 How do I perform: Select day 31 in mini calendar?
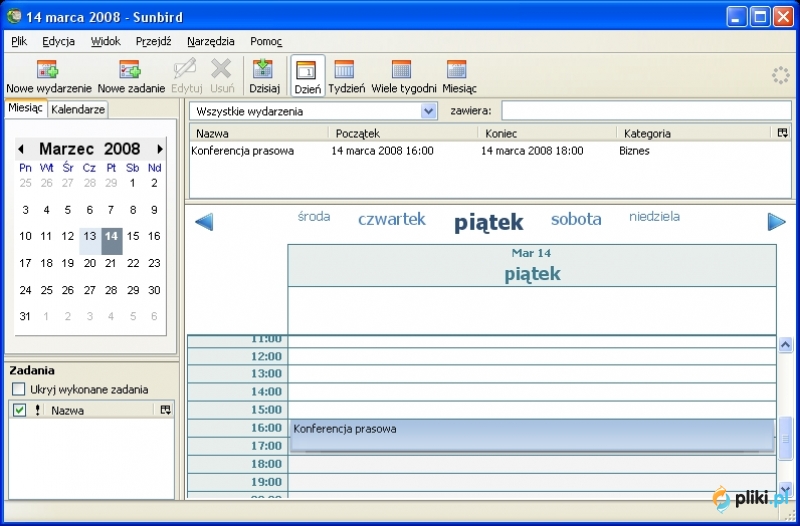25,316
